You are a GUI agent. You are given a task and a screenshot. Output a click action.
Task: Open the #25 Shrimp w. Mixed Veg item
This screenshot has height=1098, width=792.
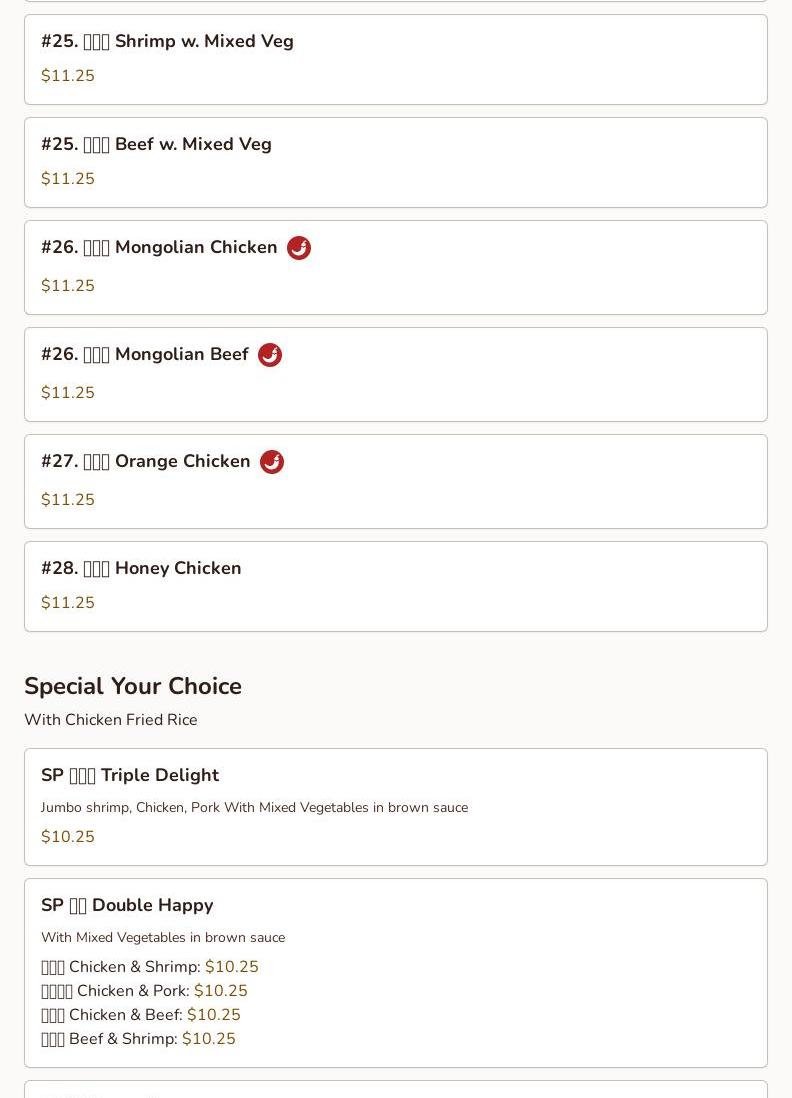[x=396, y=60]
